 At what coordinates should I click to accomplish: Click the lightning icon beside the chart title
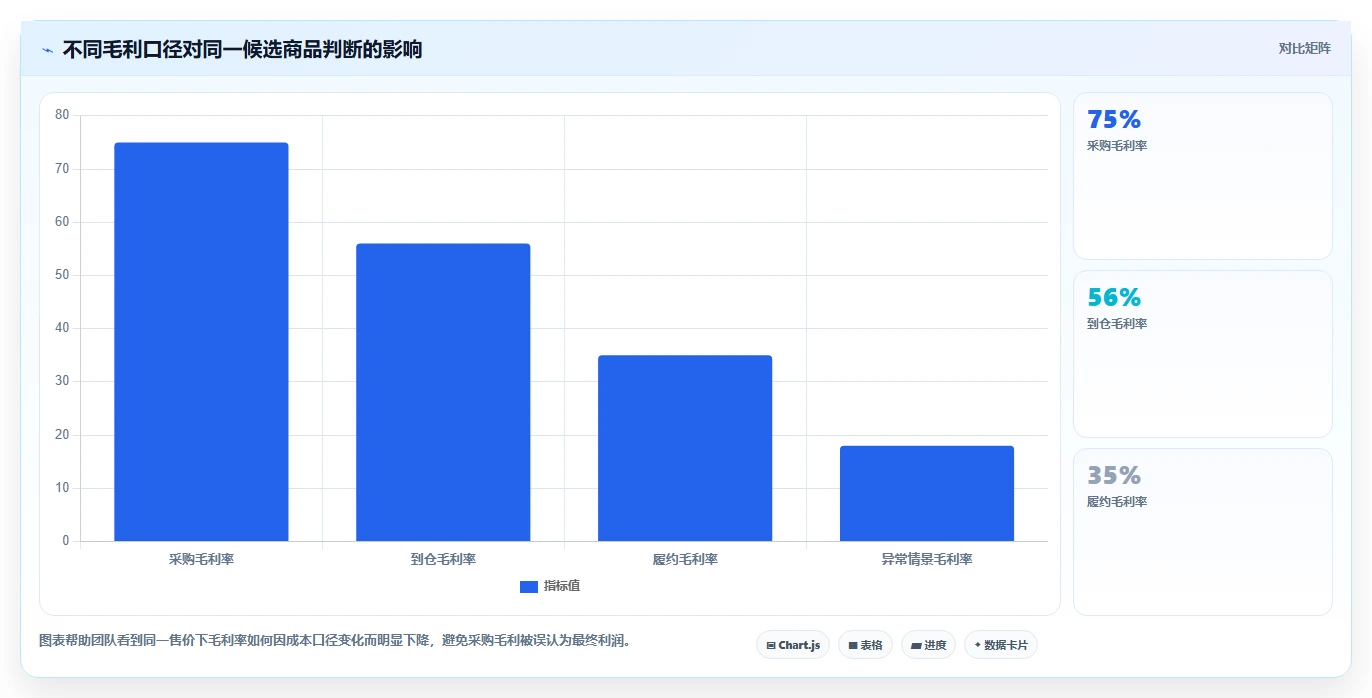point(47,49)
